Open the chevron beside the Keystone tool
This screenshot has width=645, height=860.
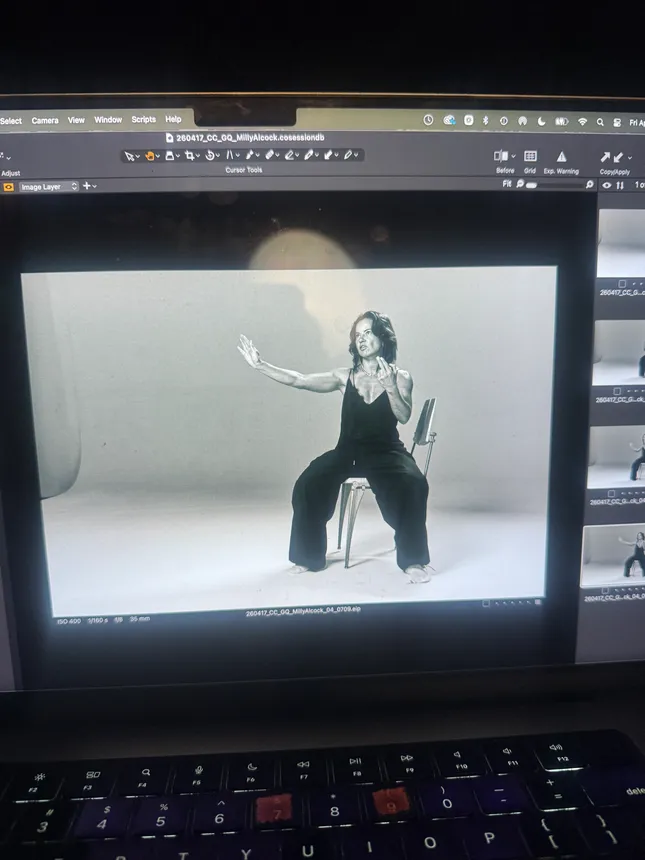tap(237, 156)
